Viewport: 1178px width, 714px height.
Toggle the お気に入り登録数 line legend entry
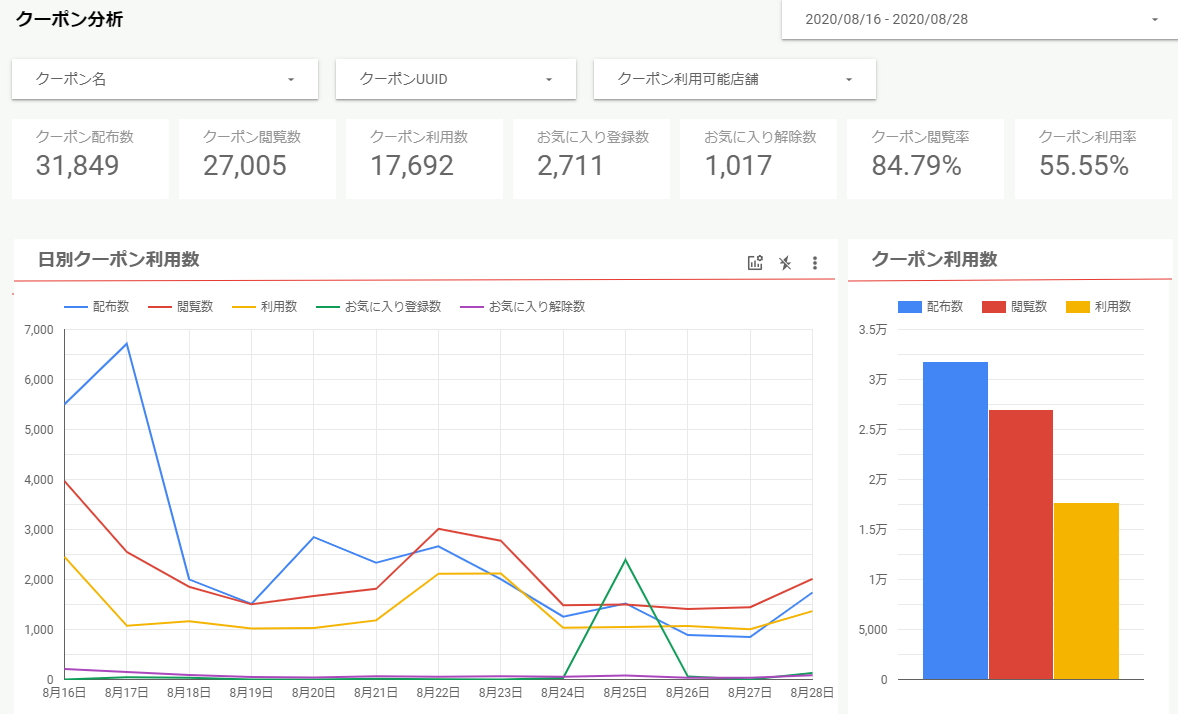(379, 307)
